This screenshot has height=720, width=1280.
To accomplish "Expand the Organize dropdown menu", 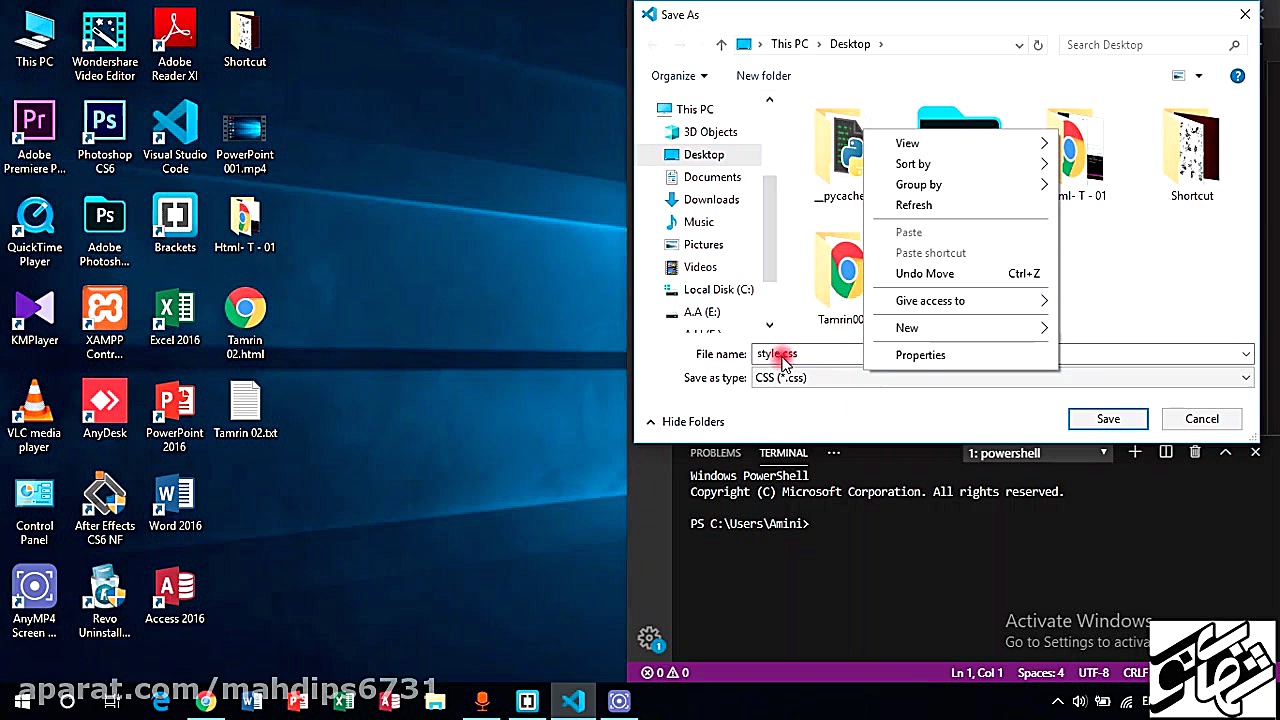I will coord(679,76).
